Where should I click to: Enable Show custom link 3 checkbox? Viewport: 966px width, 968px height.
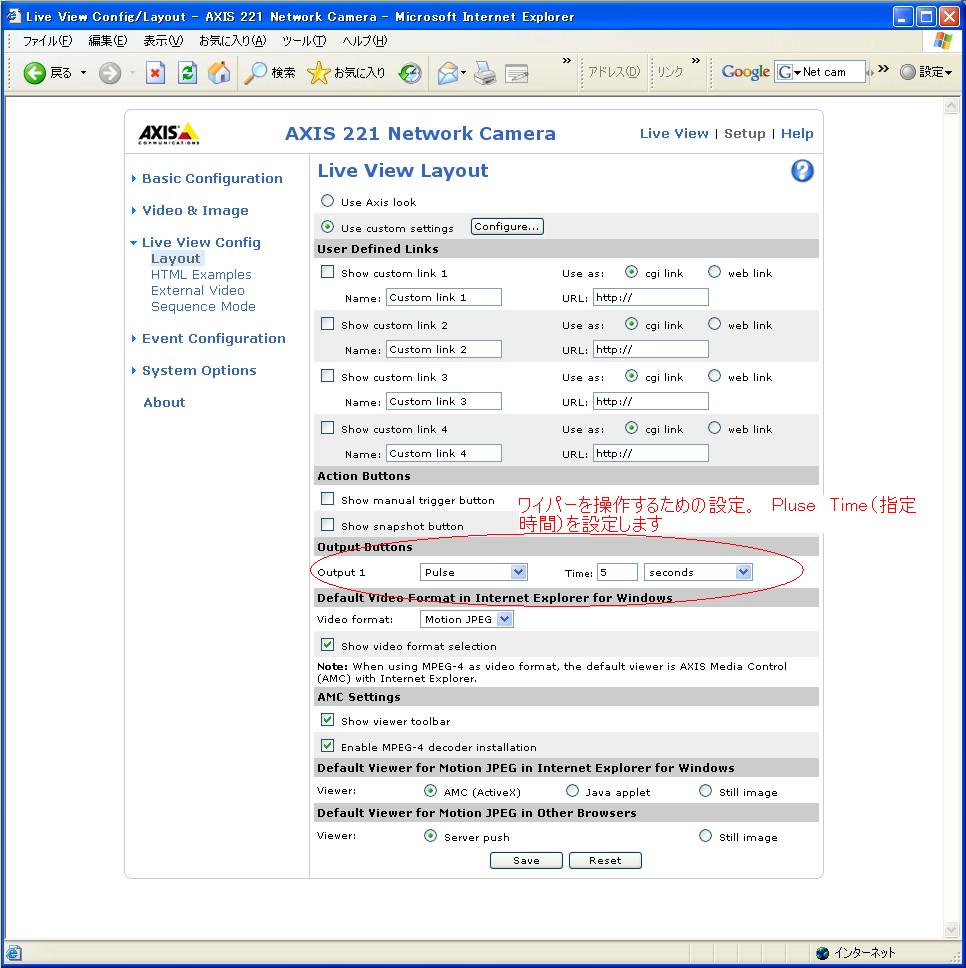[x=327, y=376]
